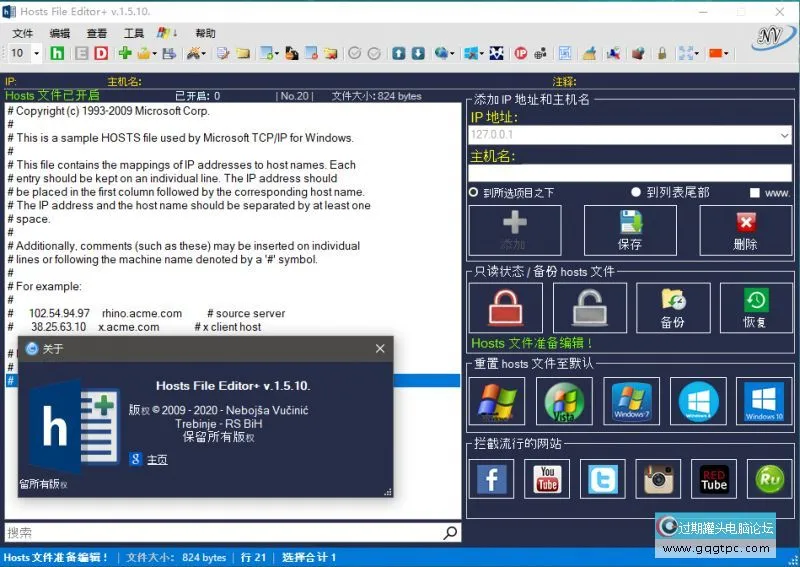
Task: Click the 保存 save button
Action: coord(630,231)
